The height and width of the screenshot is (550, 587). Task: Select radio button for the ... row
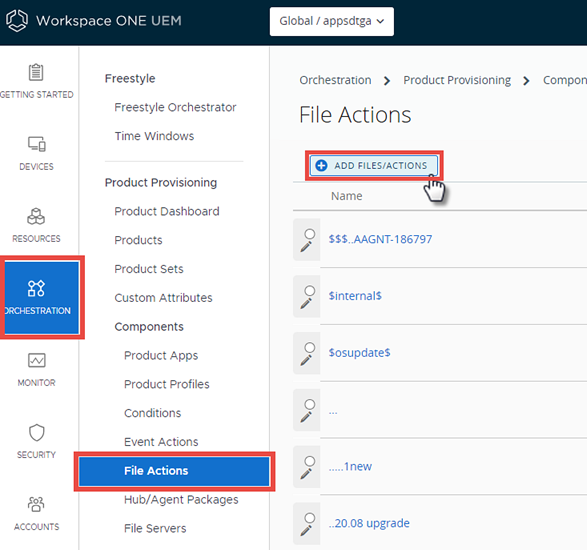click(310, 405)
